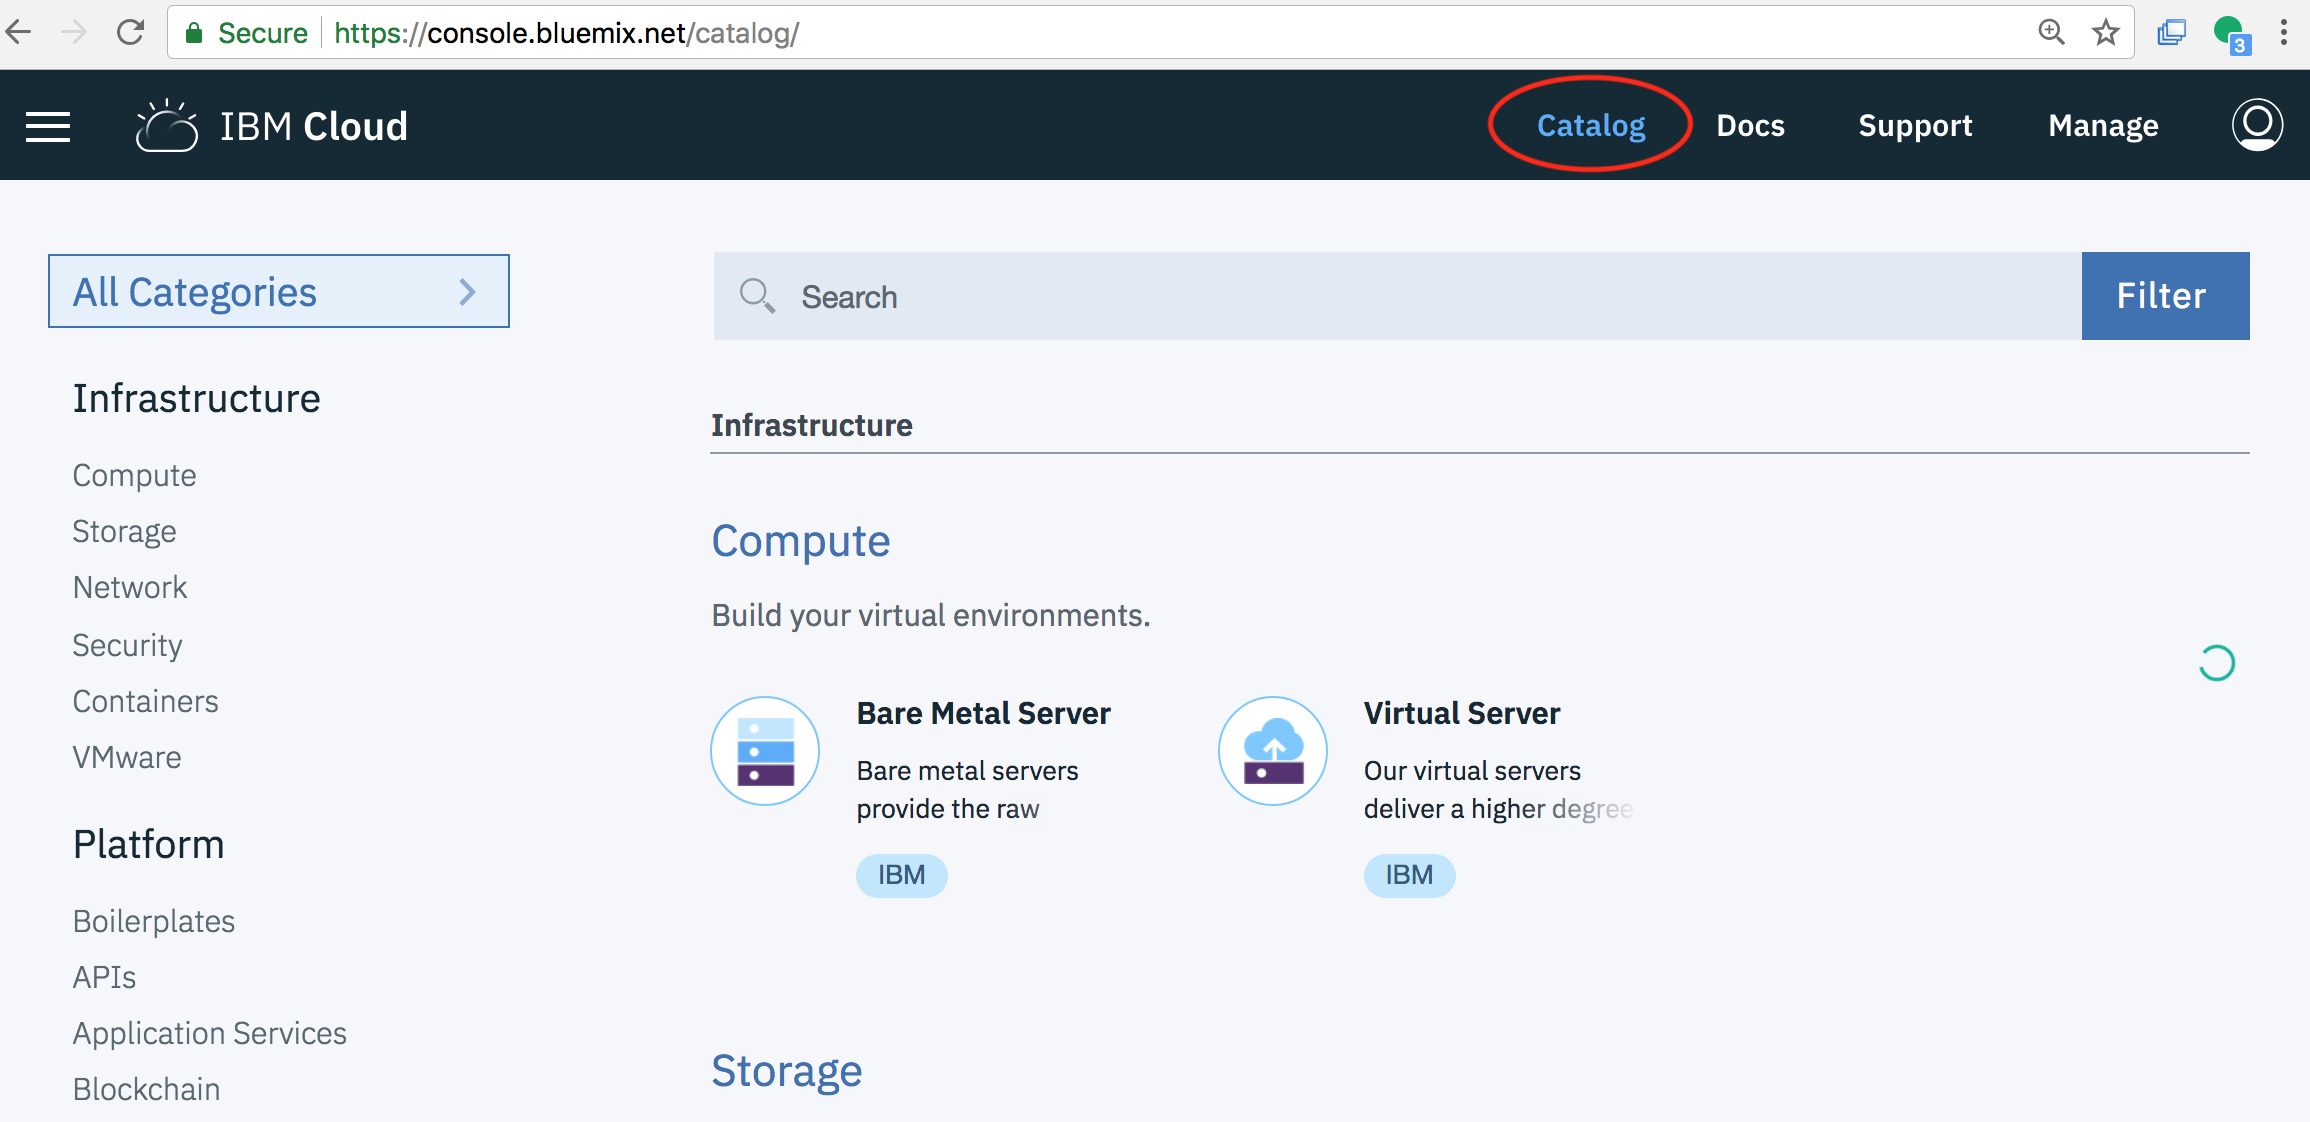Viewport: 2310px width, 1122px height.
Task: Go to the Support page
Action: 1915,126
